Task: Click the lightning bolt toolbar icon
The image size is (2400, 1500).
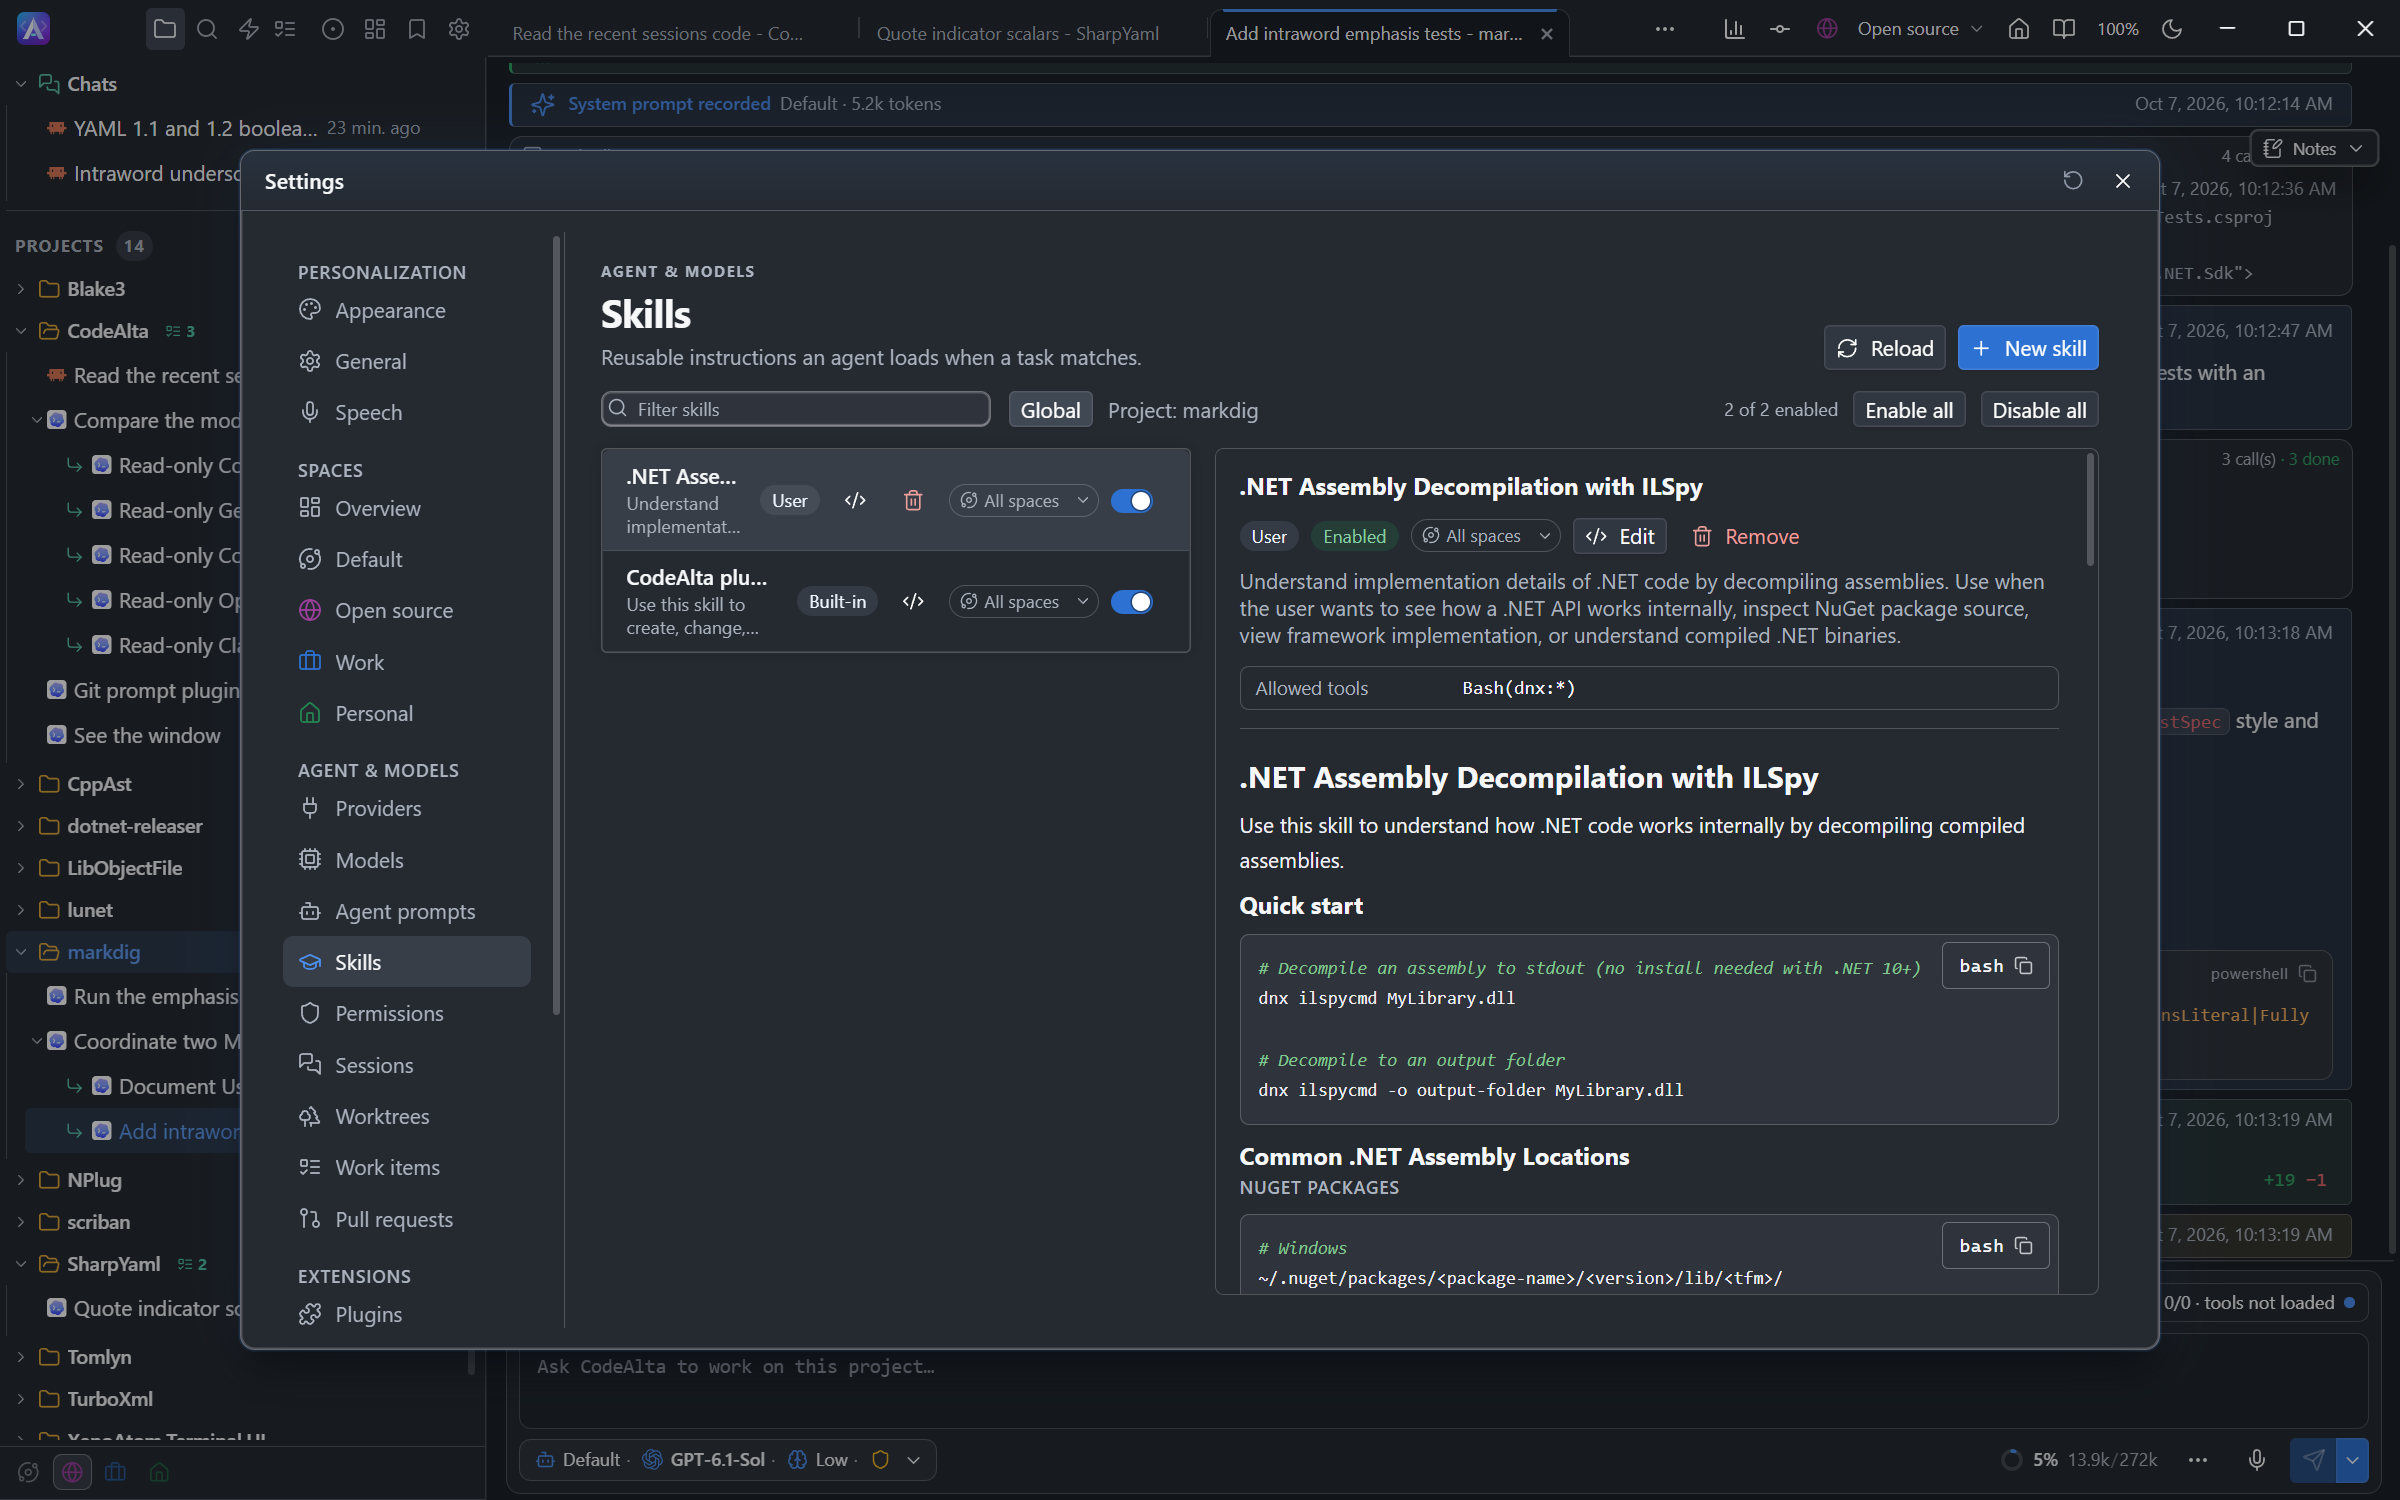Action: [x=249, y=29]
